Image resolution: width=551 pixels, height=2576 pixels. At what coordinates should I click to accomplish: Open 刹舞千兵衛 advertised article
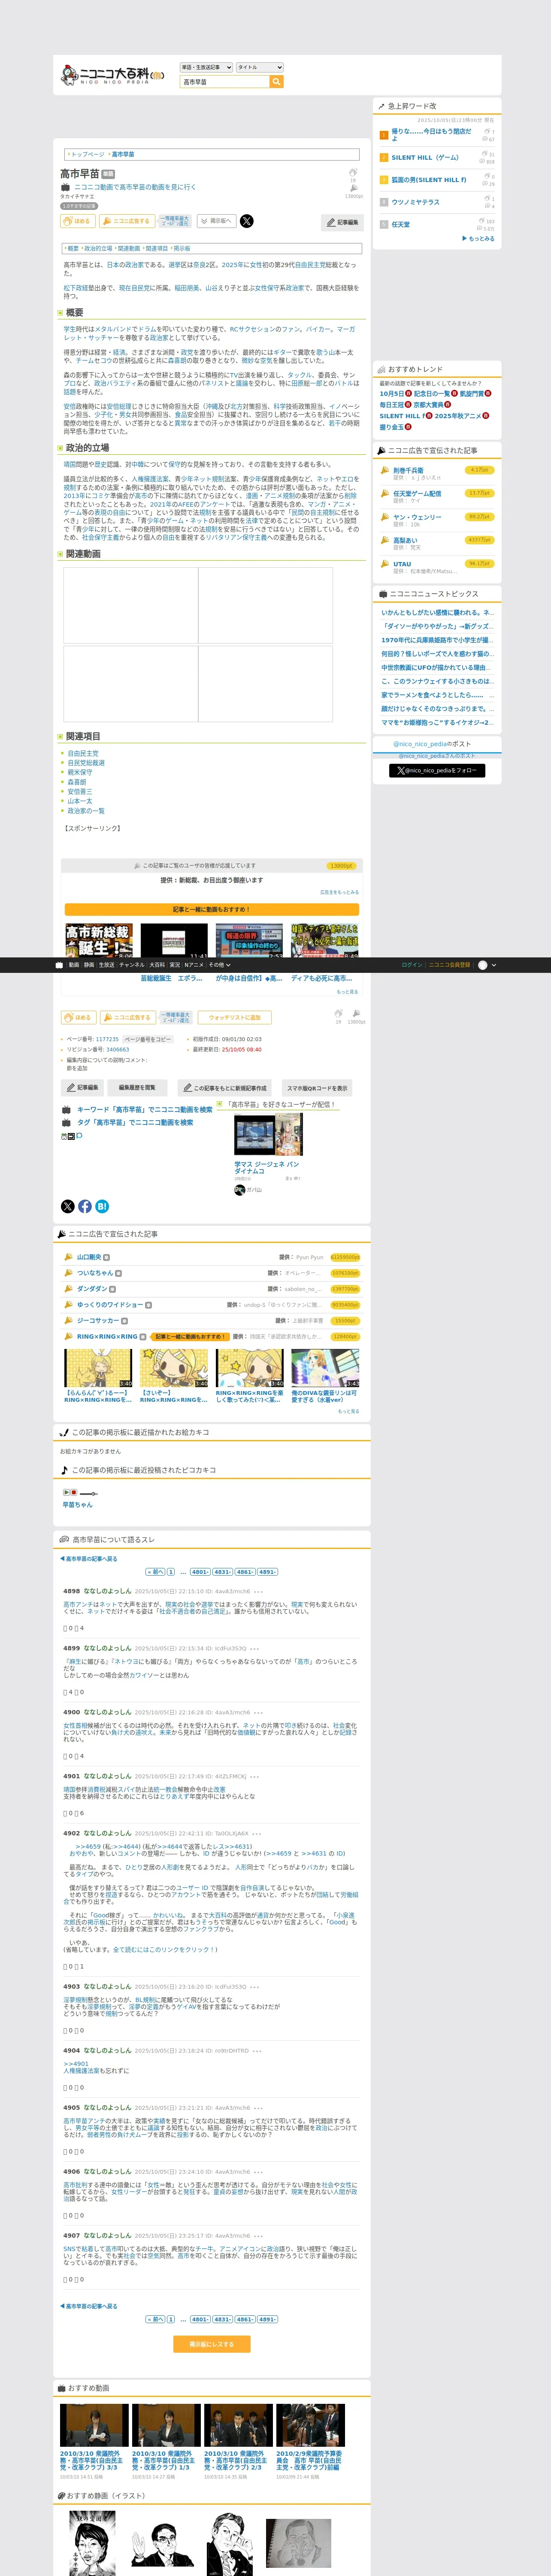tap(408, 470)
